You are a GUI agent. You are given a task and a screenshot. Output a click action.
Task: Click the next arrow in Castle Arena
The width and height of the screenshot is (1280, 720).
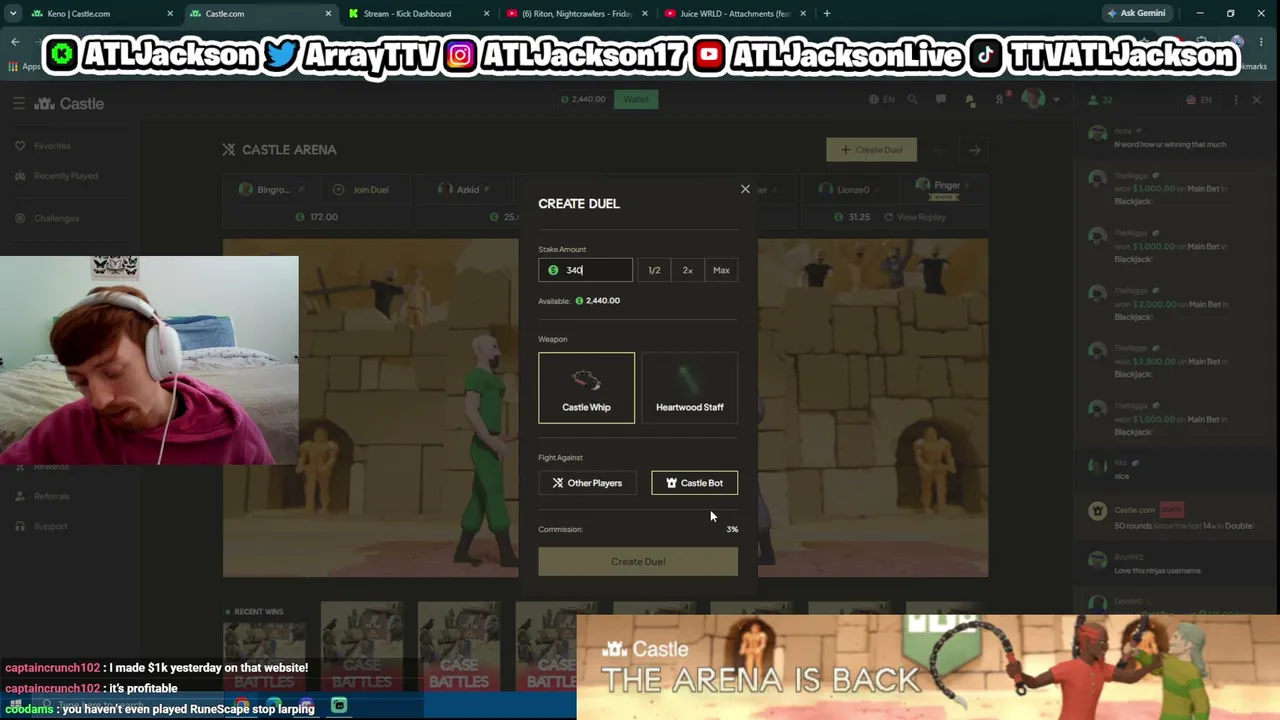click(x=974, y=150)
